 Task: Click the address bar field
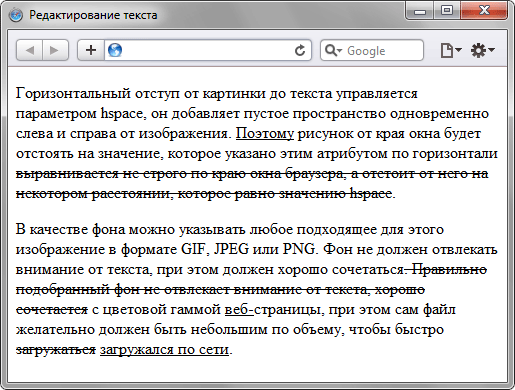208,50
